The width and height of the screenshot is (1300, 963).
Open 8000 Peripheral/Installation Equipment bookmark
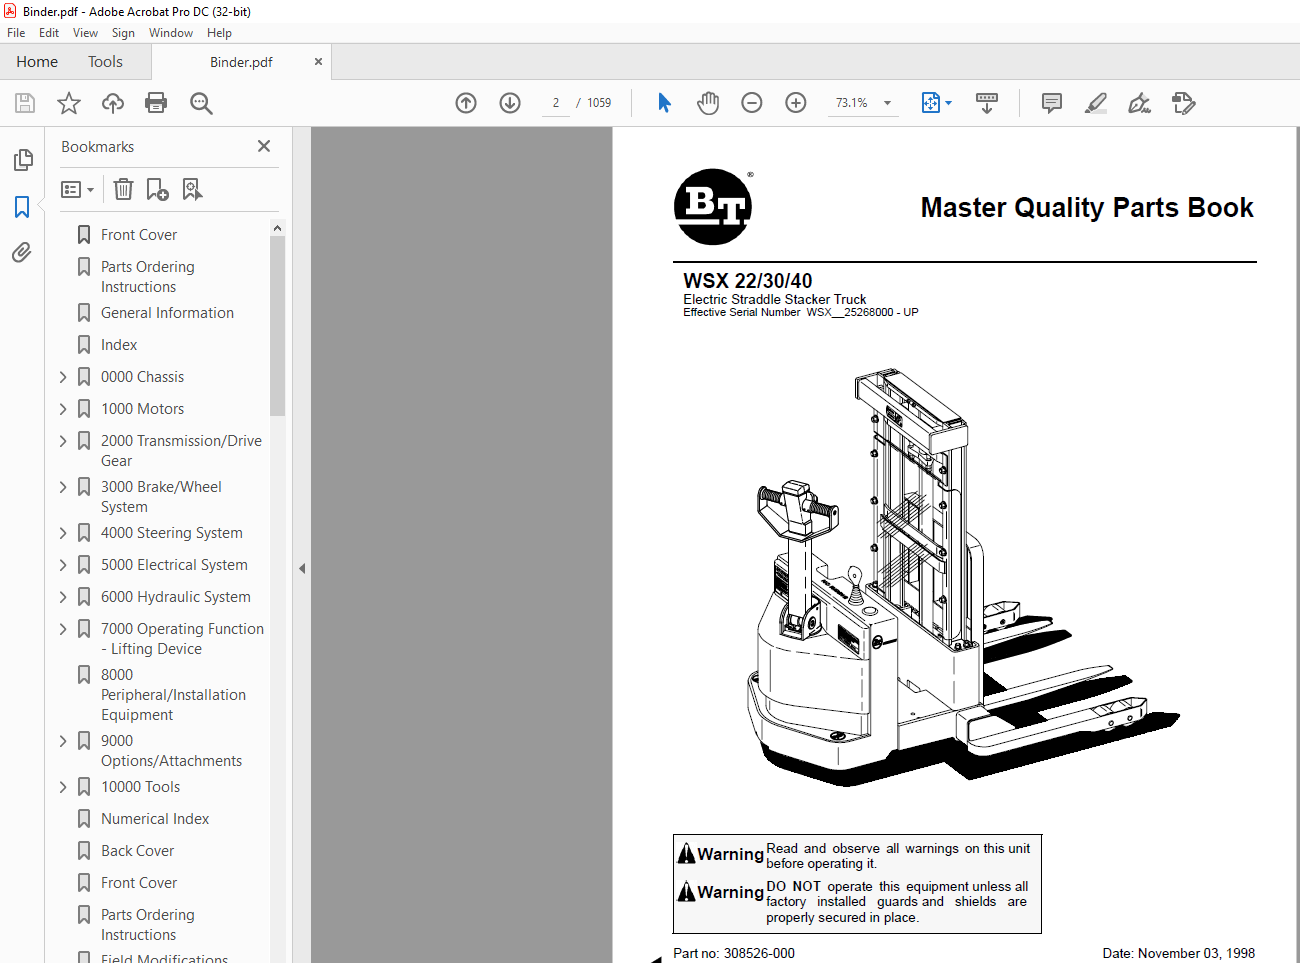tap(173, 695)
